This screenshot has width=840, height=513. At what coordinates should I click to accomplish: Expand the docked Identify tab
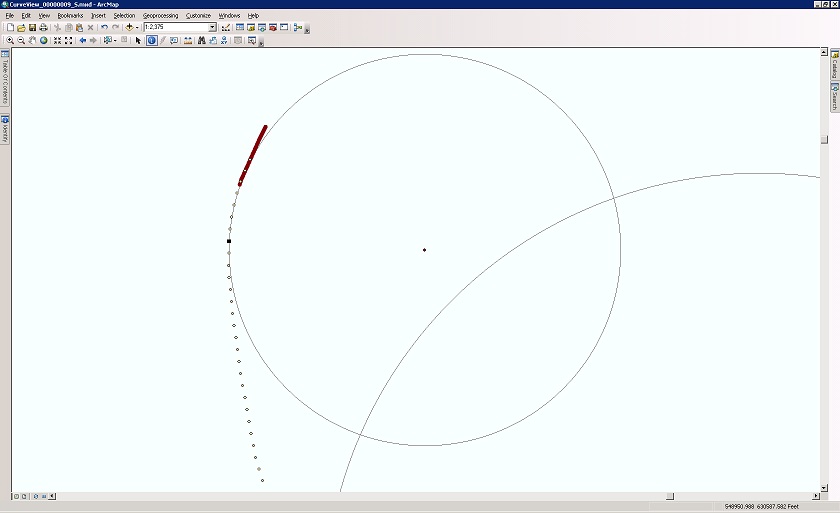pos(5,130)
